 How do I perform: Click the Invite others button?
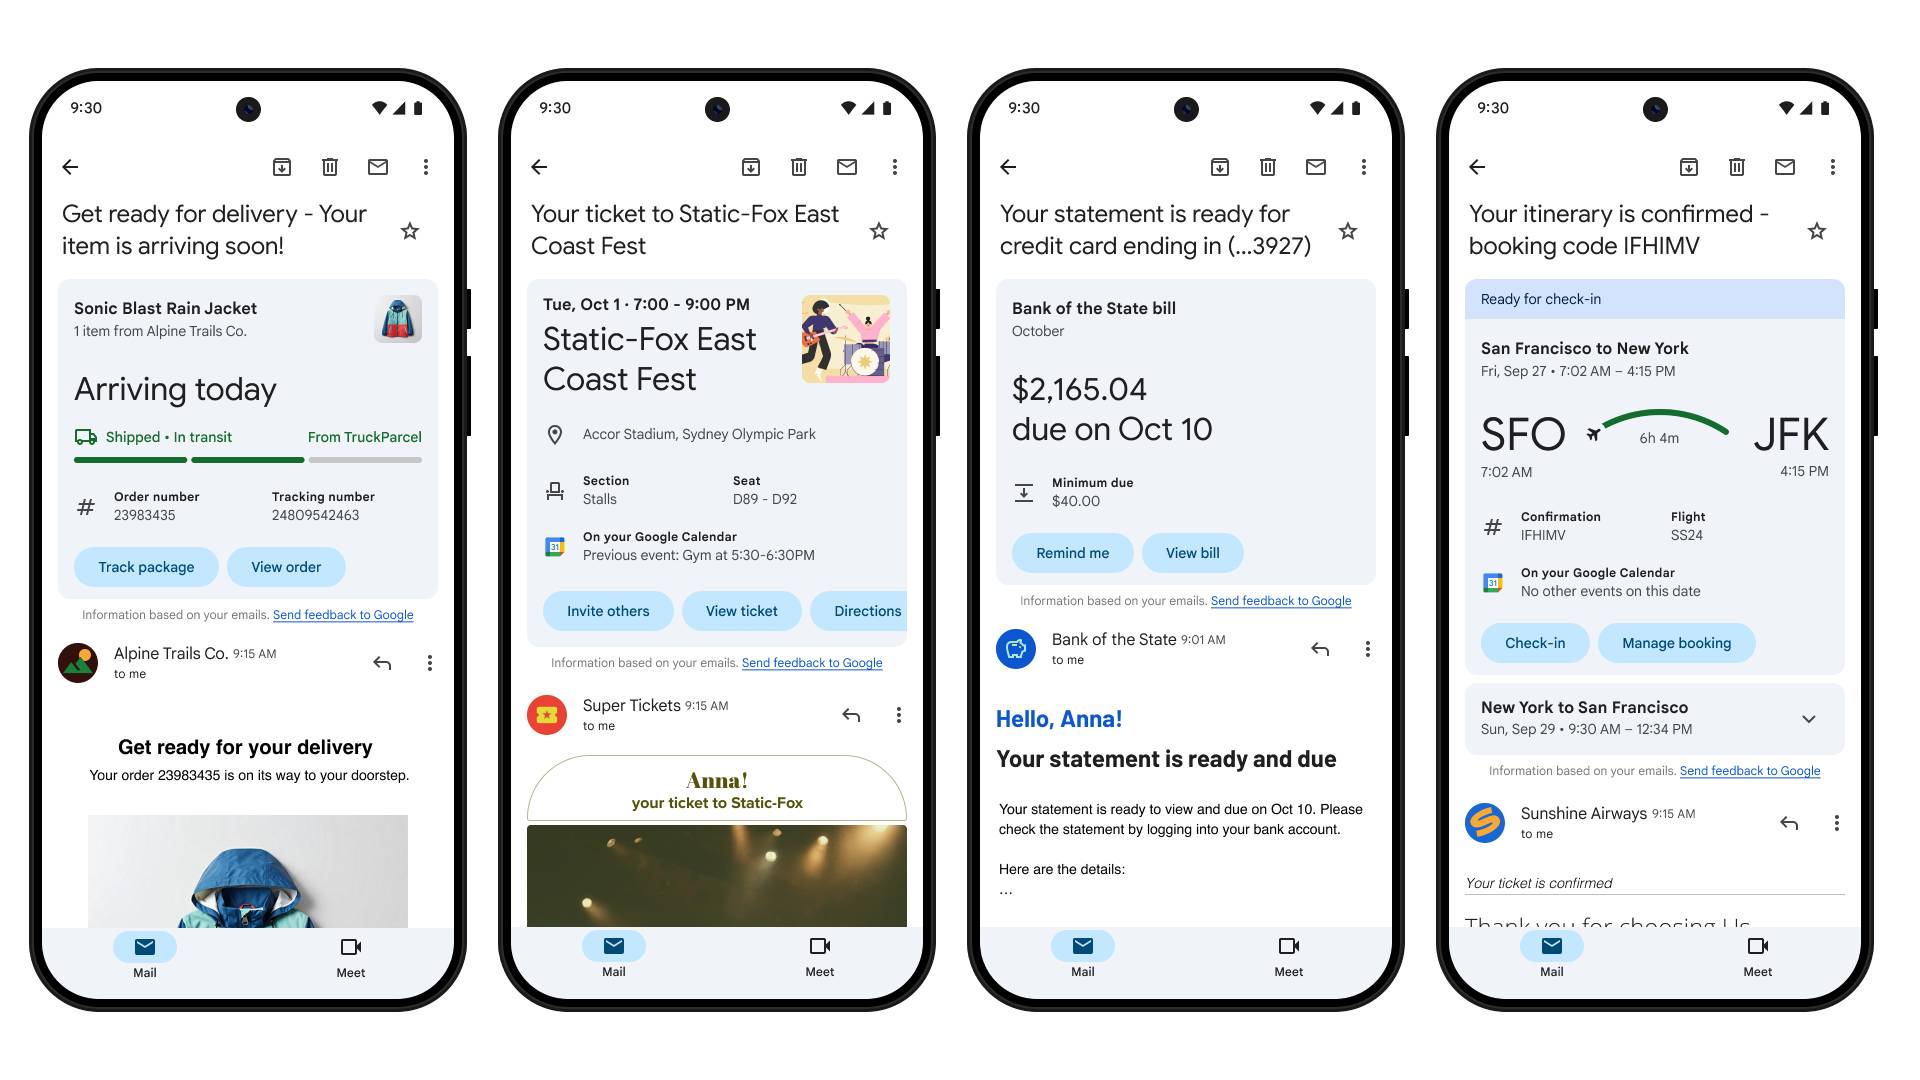[x=608, y=611]
